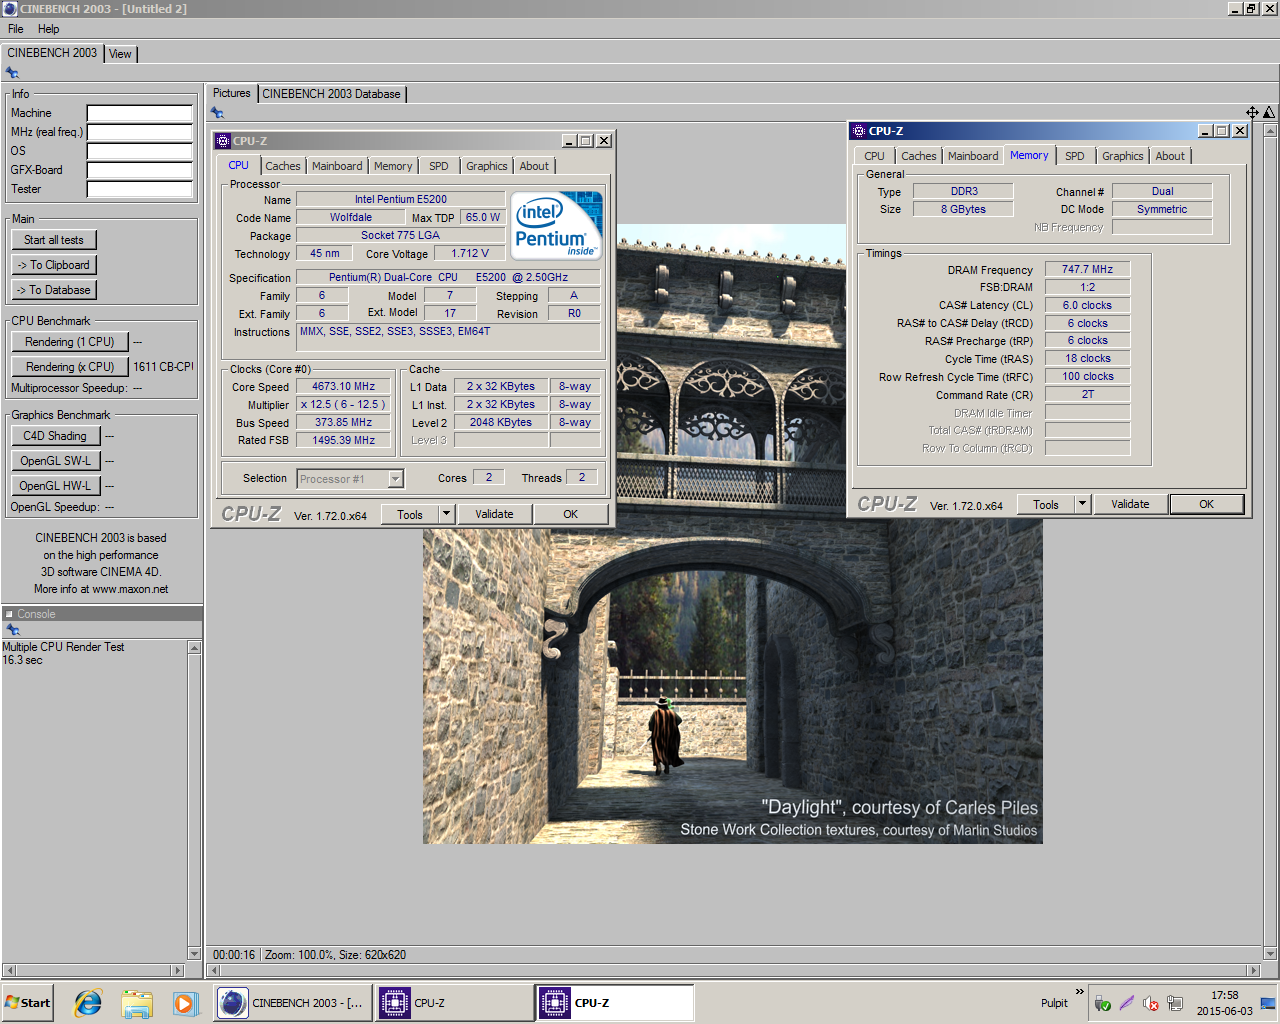This screenshot has width=1280, height=1024.
Task: Open the Tools dropdown arrow in CPU window
Action: point(446,514)
